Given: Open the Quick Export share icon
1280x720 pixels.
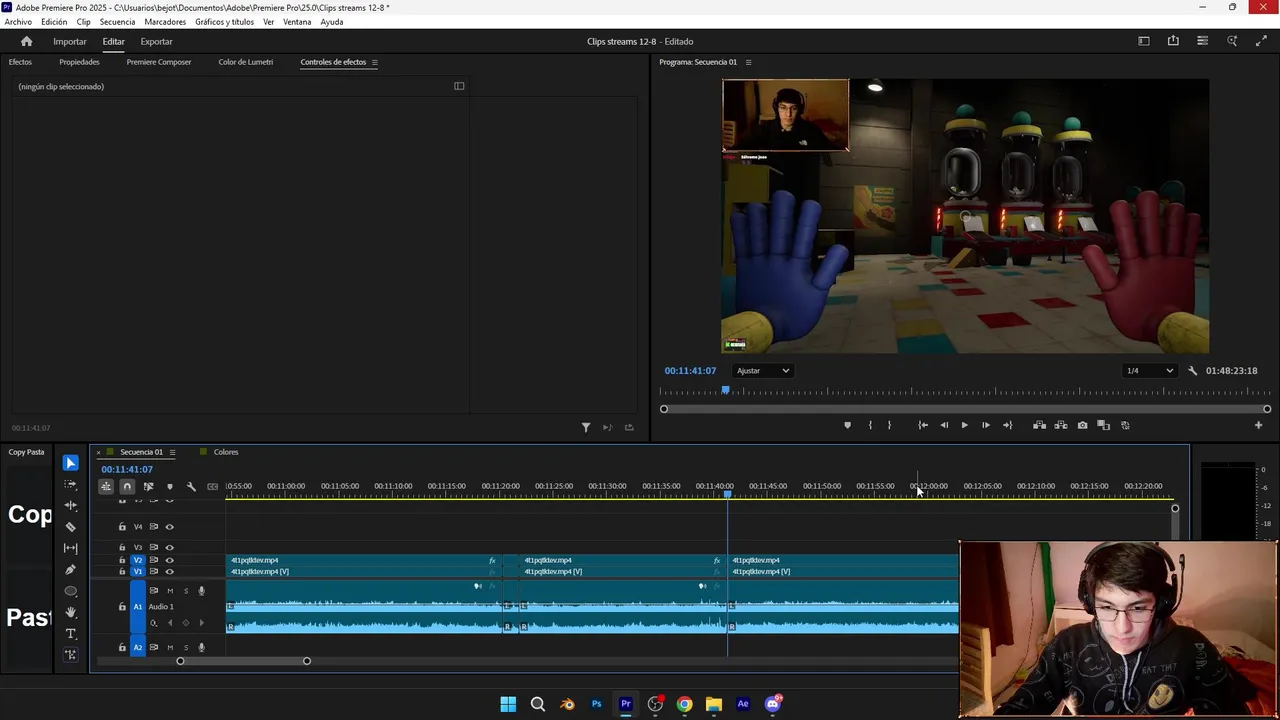Looking at the screenshot, I should tap(1173, 41).
